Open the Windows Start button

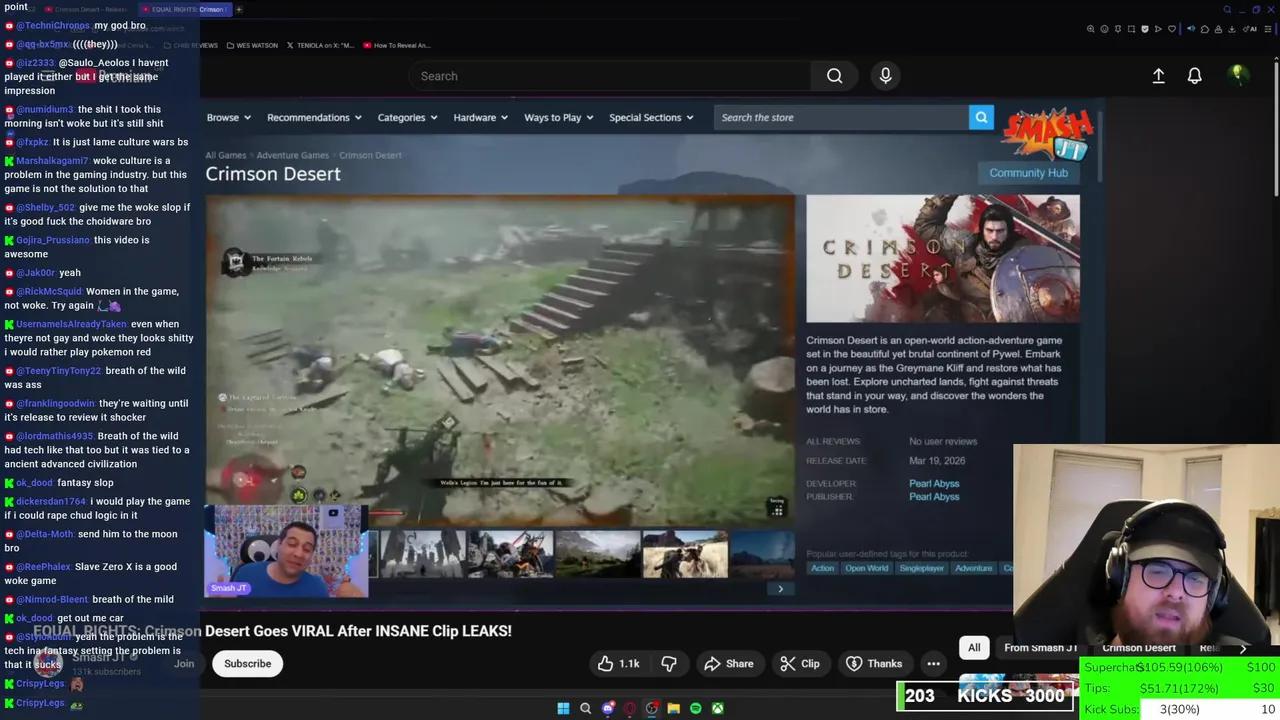click(x=563, y=708)
